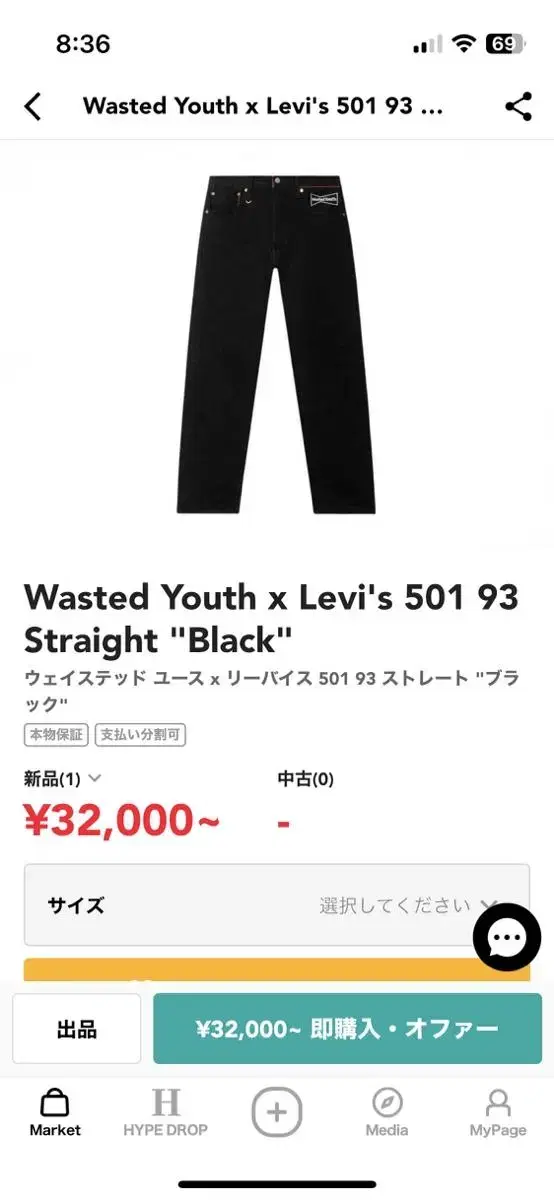Open the Media compass tab
Viewport: 554px width, 1200px height.
(x=387, y=1113)
